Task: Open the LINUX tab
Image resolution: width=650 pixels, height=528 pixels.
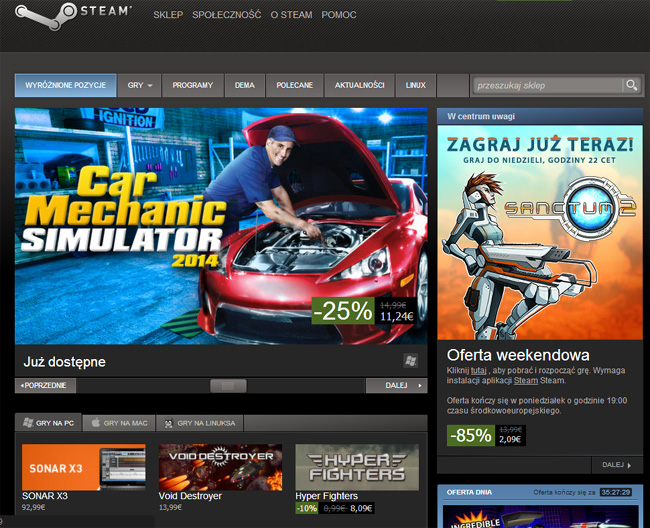Action: [x=415, y=85]
